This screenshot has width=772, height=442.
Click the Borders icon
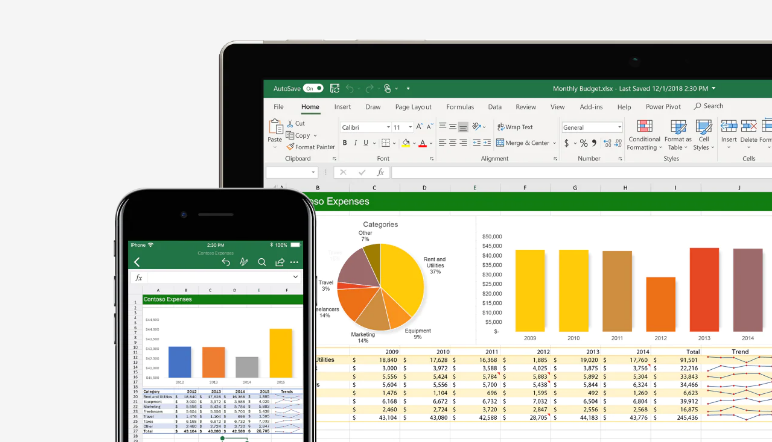point(386,143)
